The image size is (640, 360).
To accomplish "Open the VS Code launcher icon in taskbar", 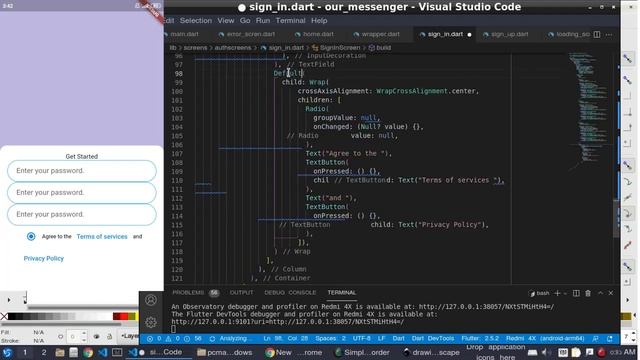I will (102, 352).
